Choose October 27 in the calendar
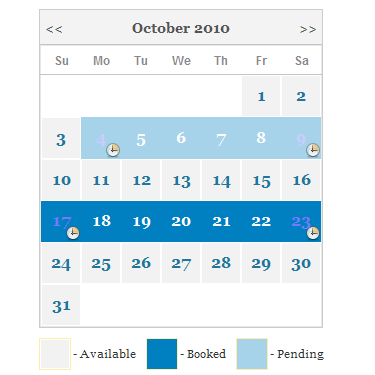Screen dimensions: 375x375 tap(181, 263)
